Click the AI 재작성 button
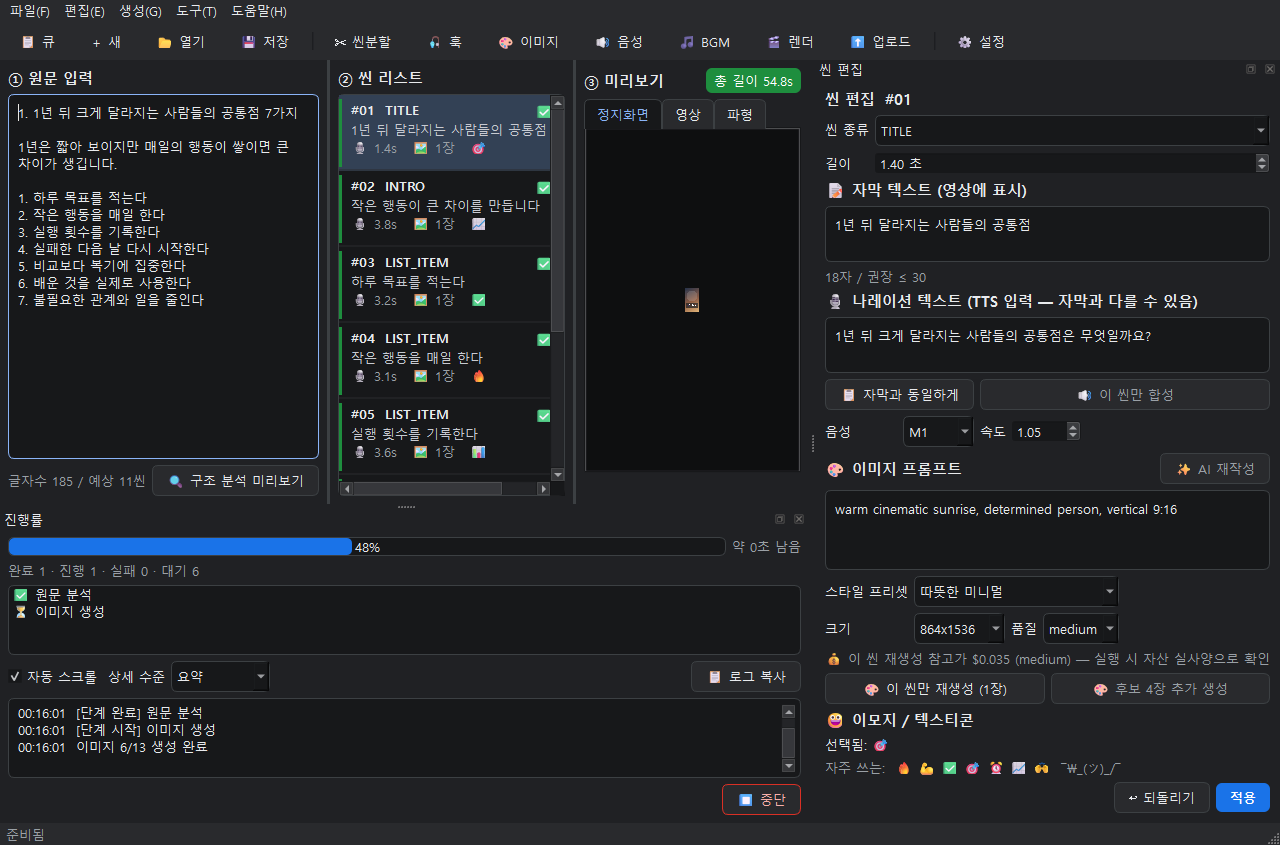 click(1215, 469)
